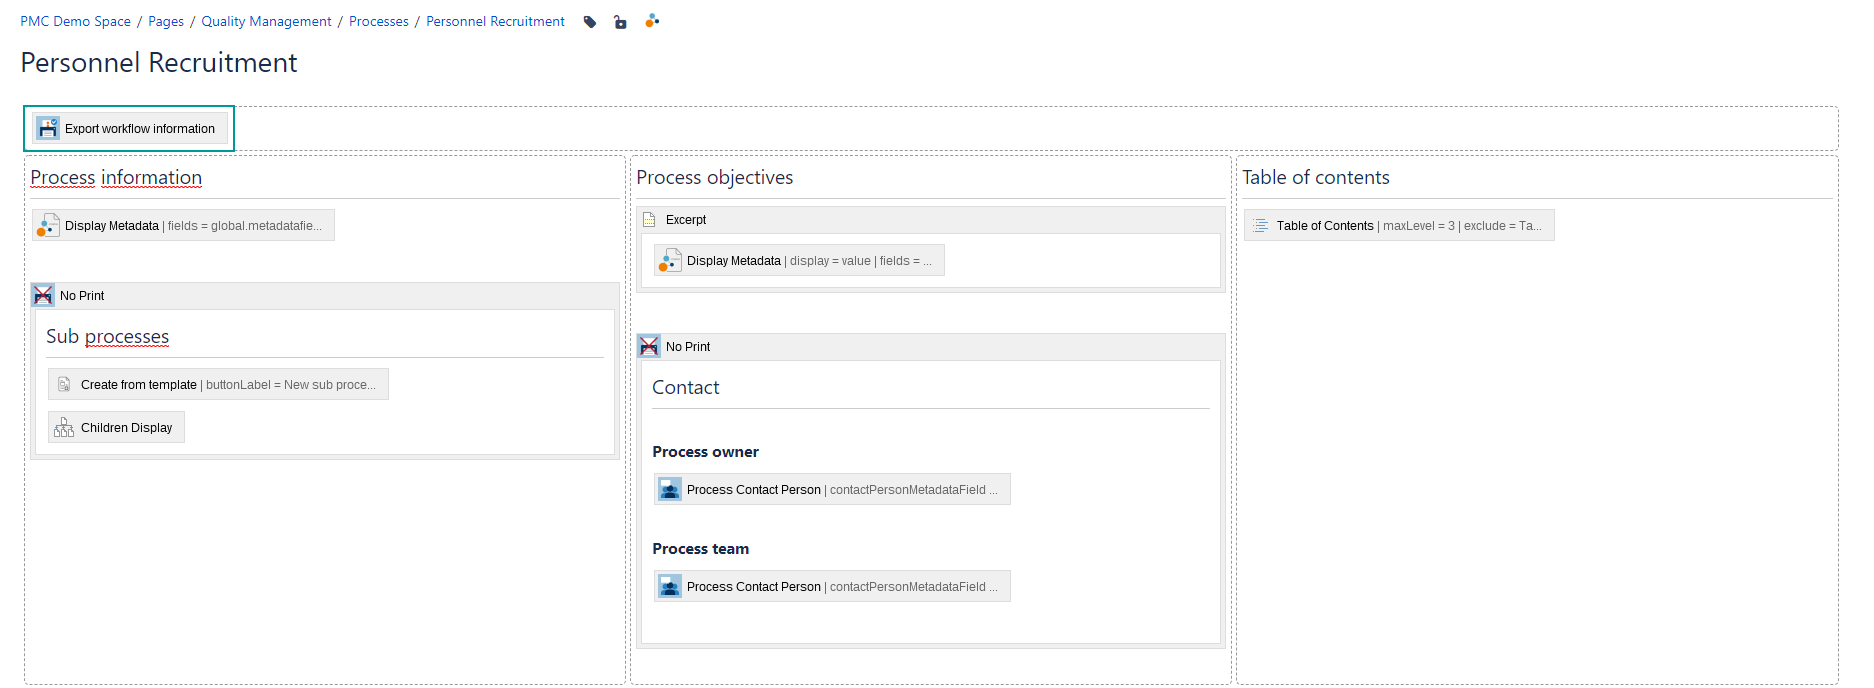Select Export workflow information macro
Viewport: 1874px width, 688px height.
coord(130,128)
